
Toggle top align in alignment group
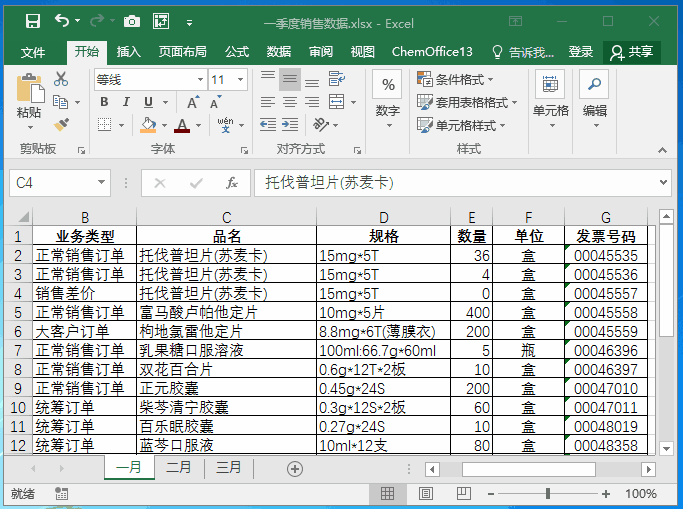coord(268,79)
